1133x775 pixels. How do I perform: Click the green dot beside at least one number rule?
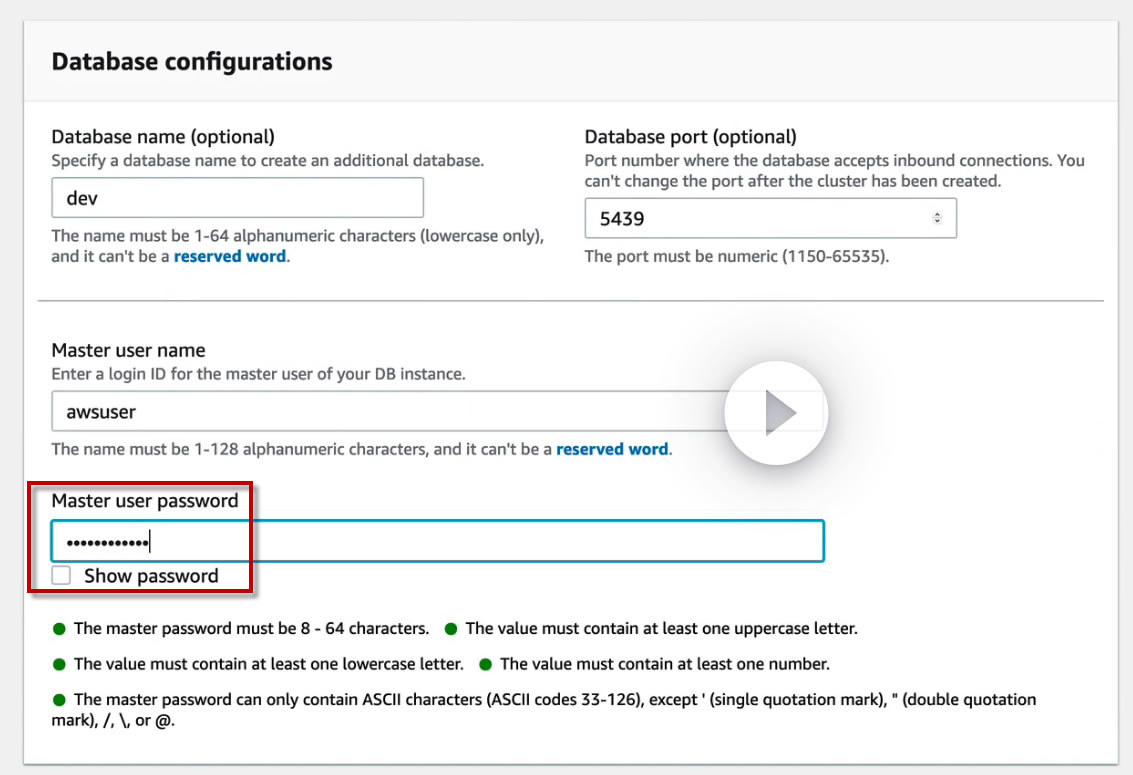click(x=485, y=664)
